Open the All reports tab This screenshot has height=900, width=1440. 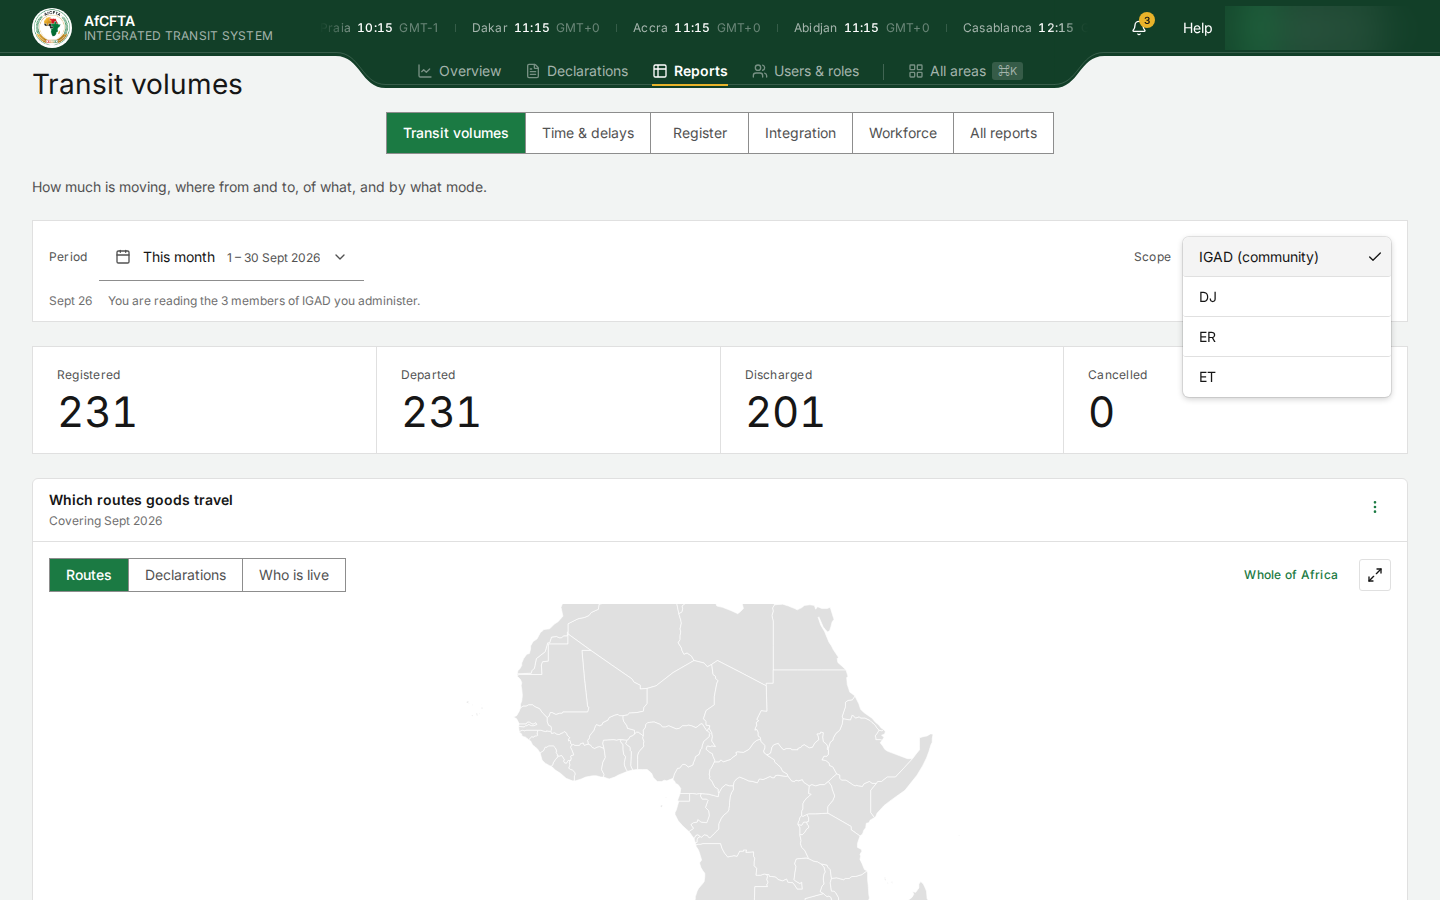point(1003,133)
